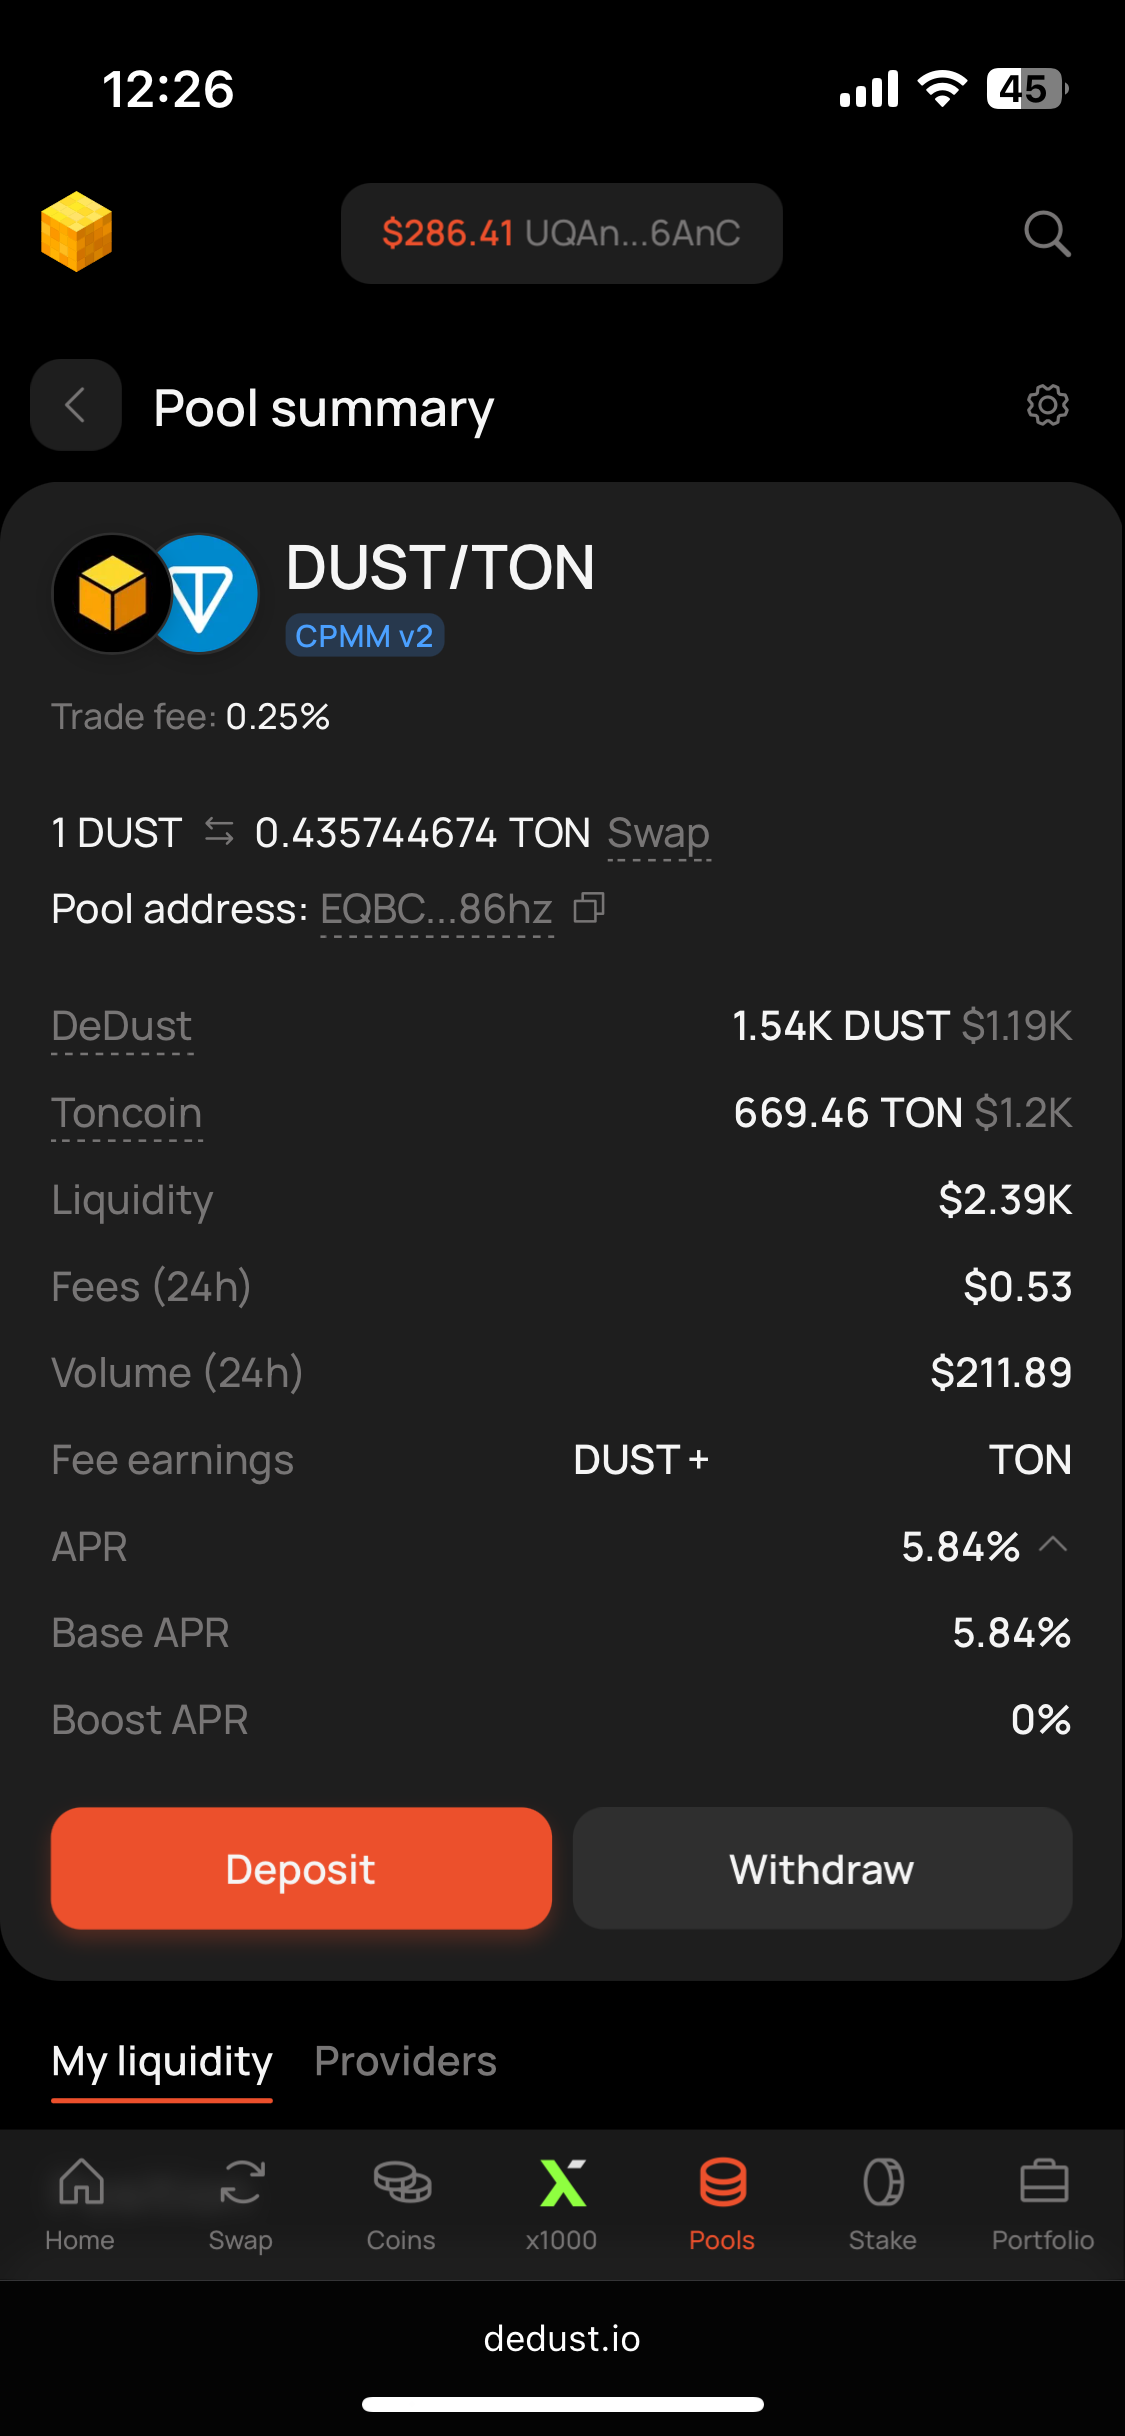
Task: Go to the Stake section
Action: (x=882, y=2200)
